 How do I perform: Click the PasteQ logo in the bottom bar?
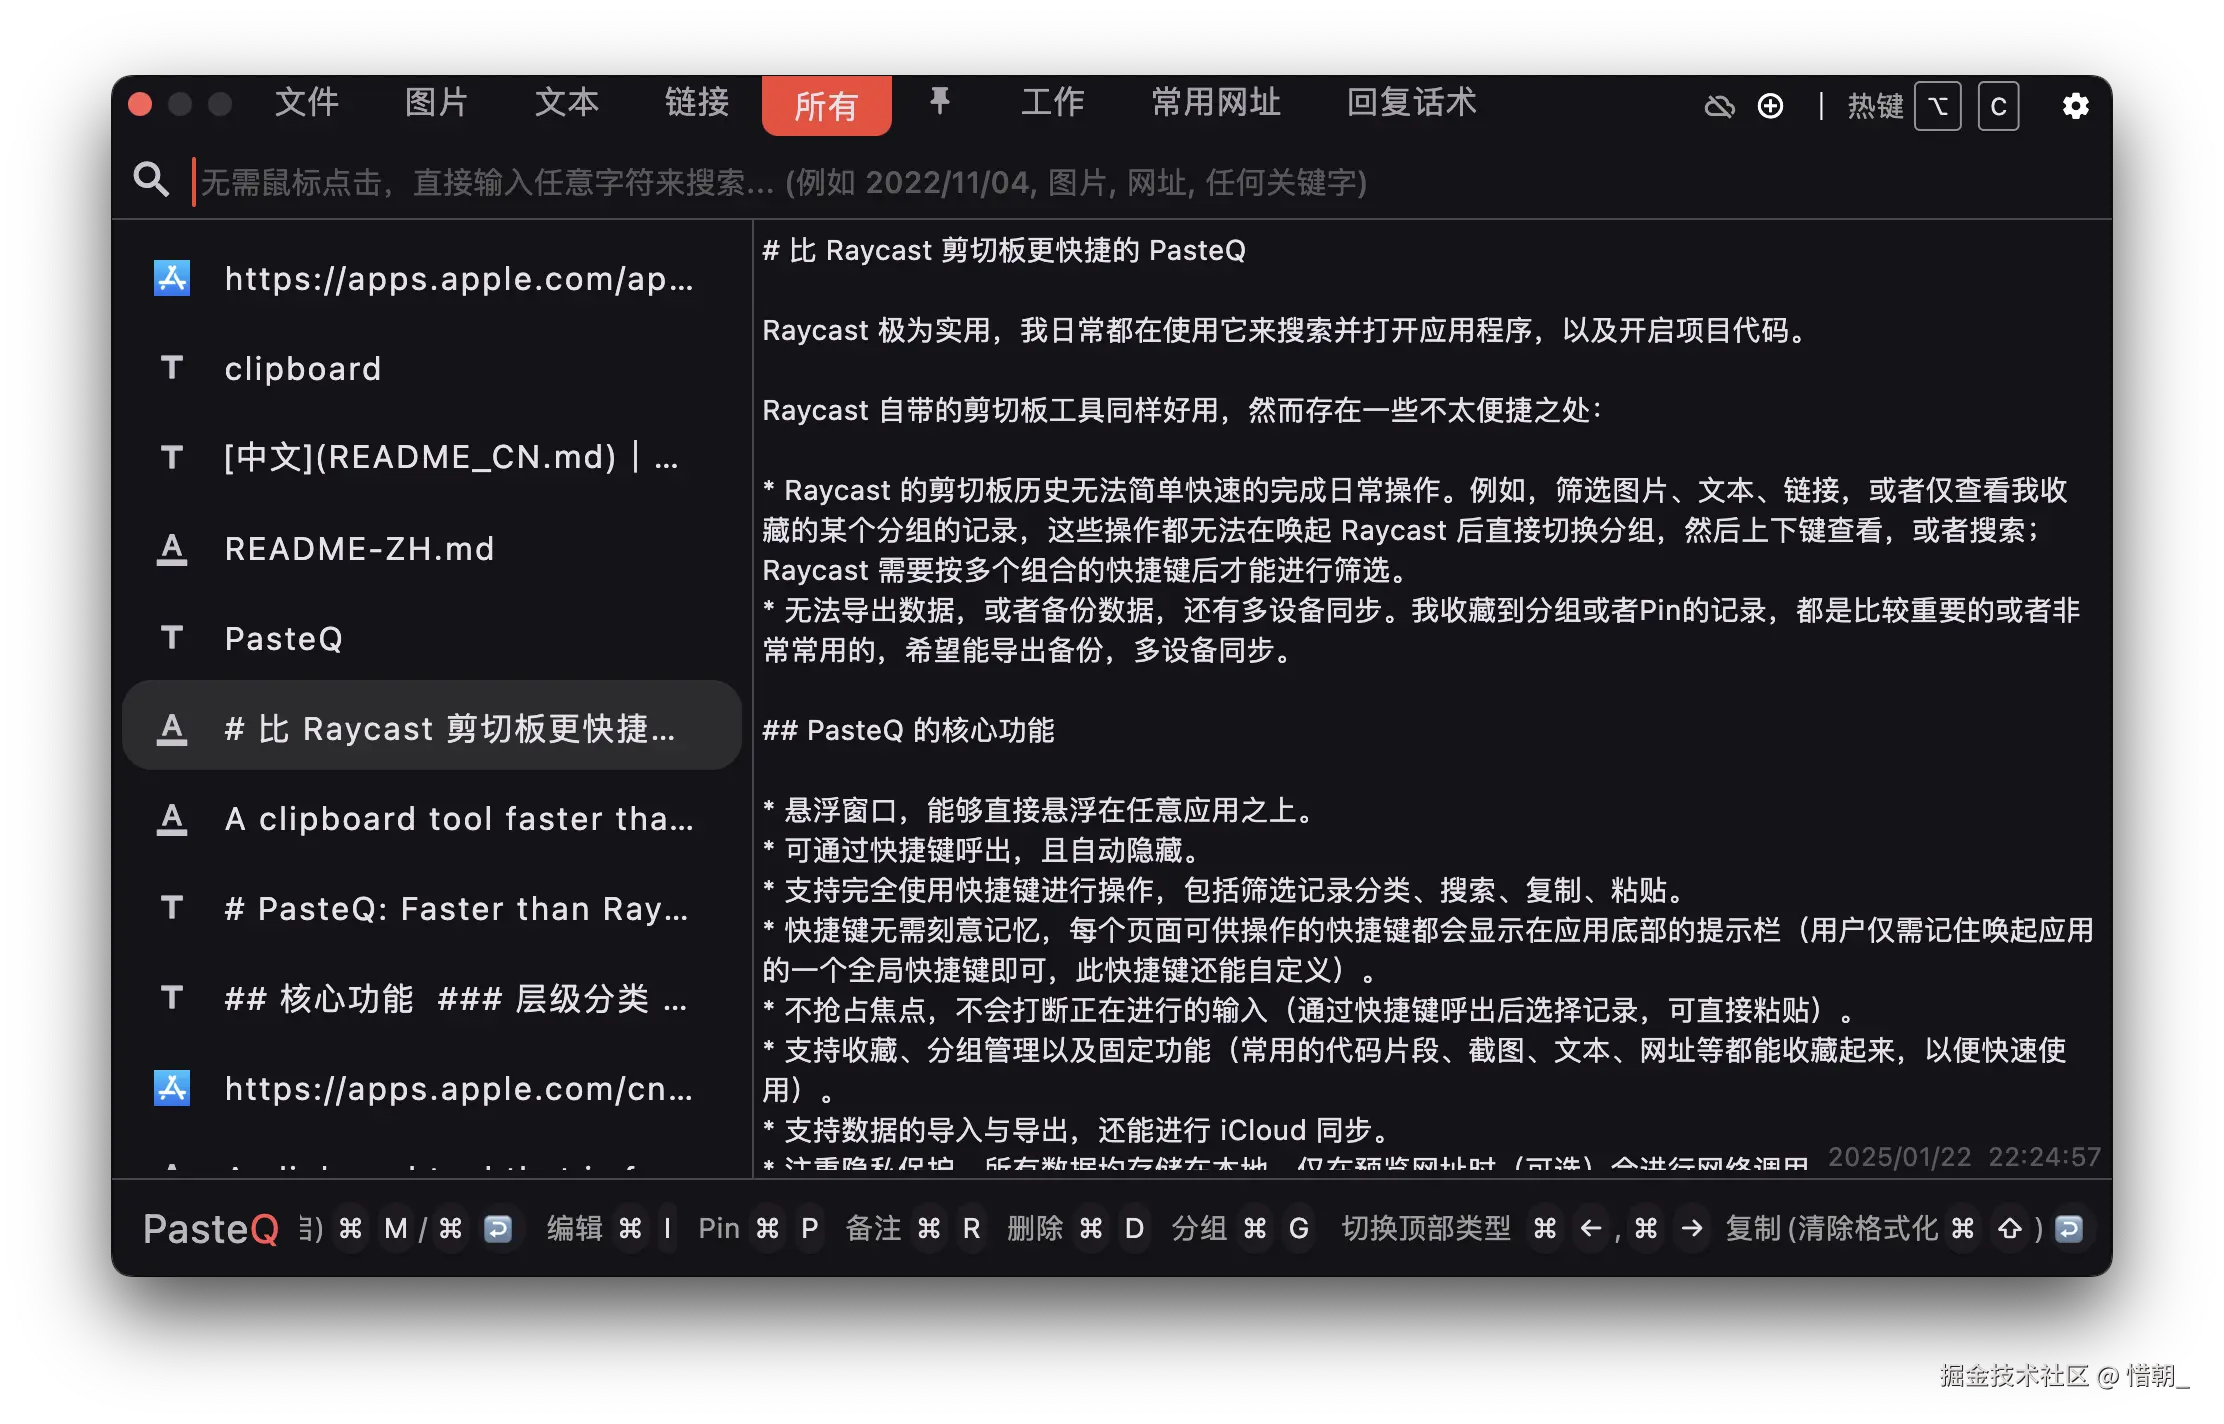(210, 1229)
